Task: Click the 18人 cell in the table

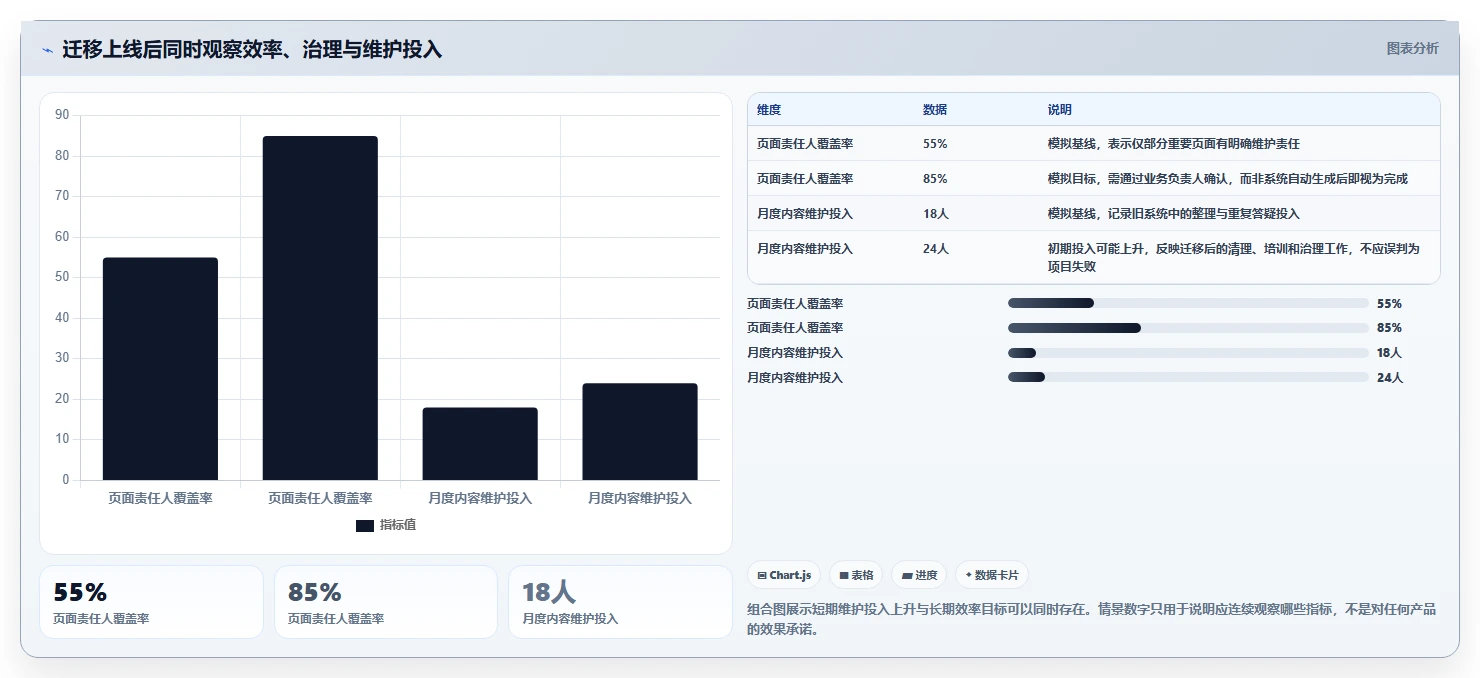Action: (935, 214)
